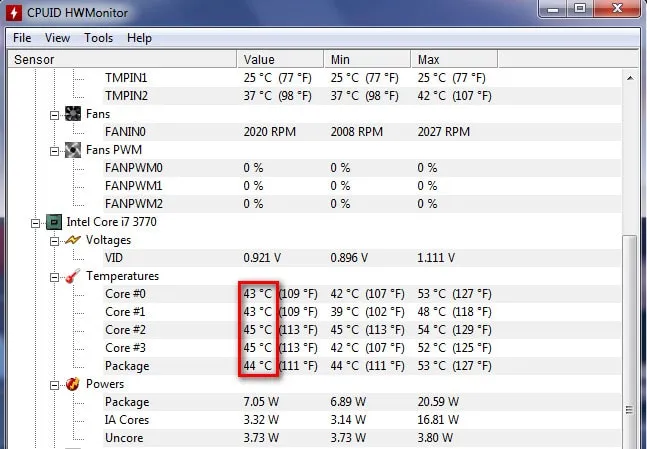This screenshot has height=449, width=647.
Task: Click the 16.81 W IA Cores max
Action: pyautogui.click(x=438, y=420)
